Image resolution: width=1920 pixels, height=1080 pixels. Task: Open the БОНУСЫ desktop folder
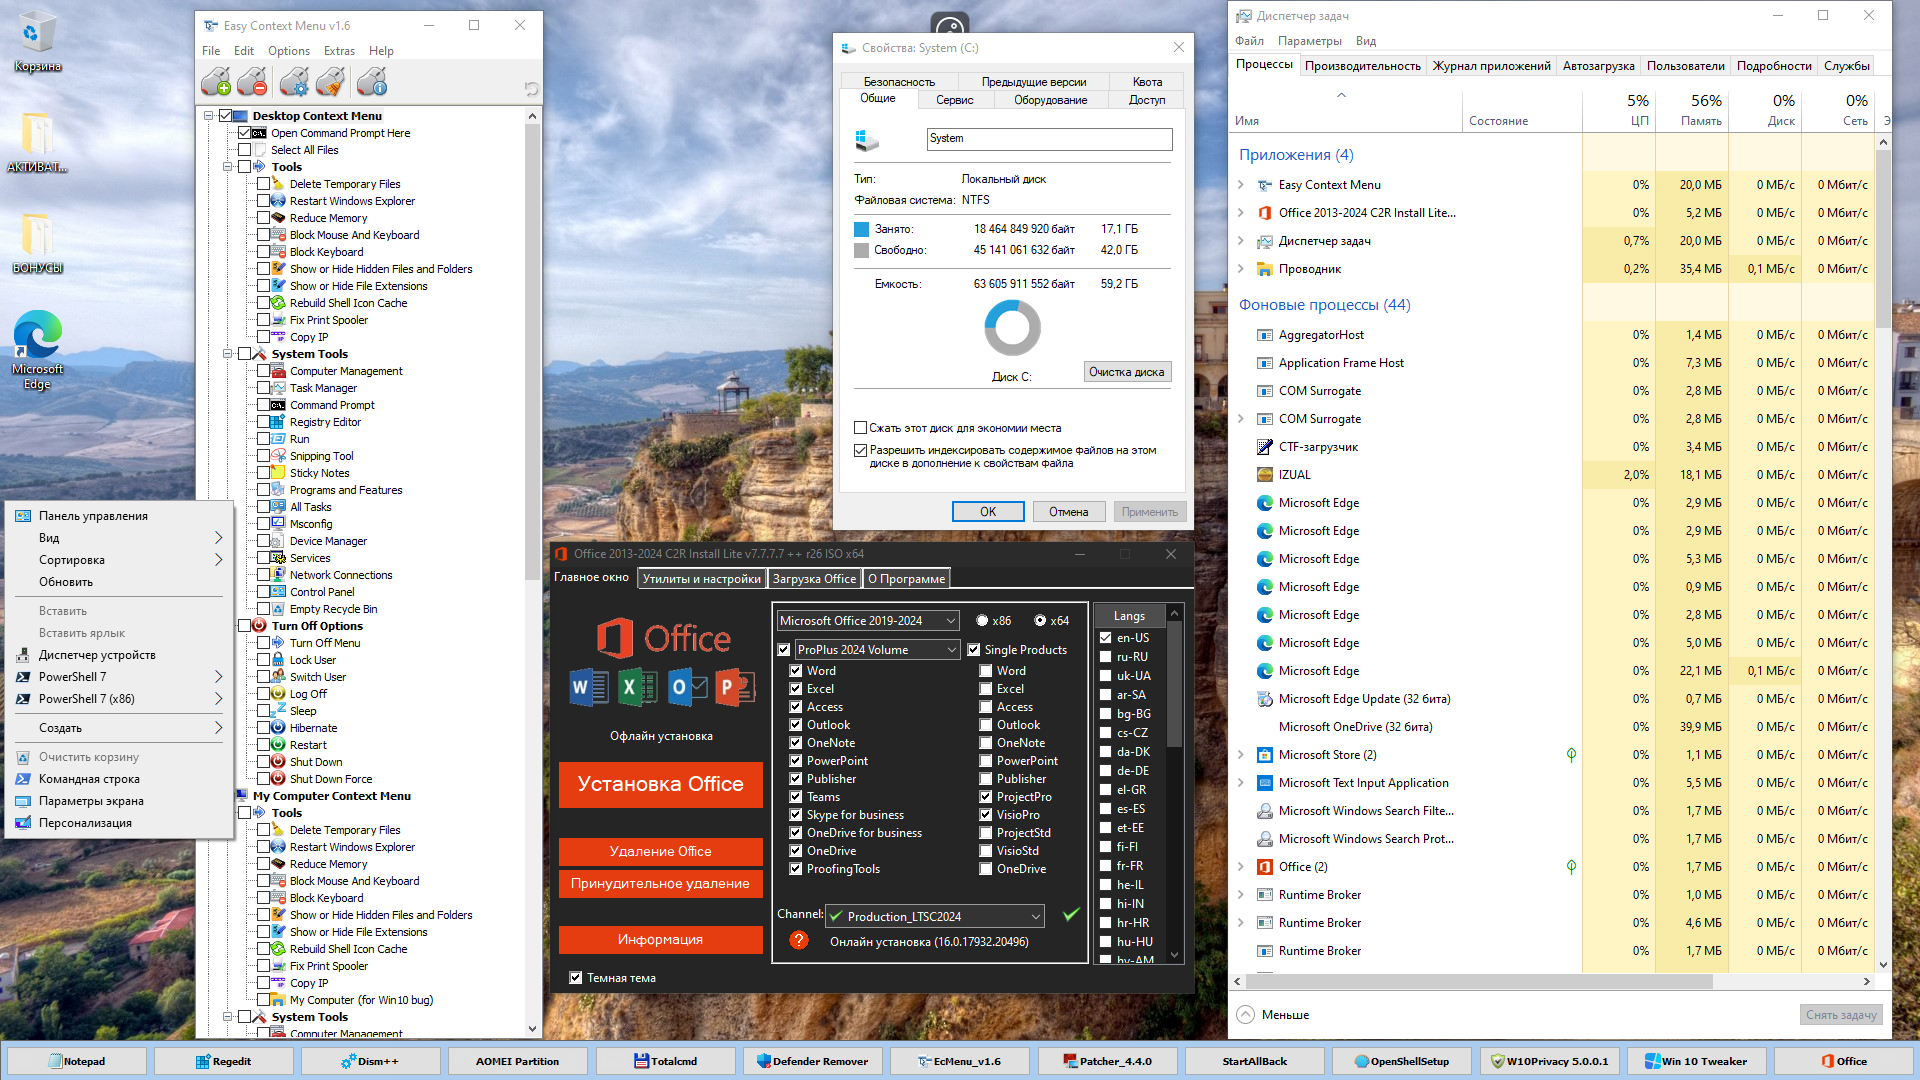tap(37, 242)
